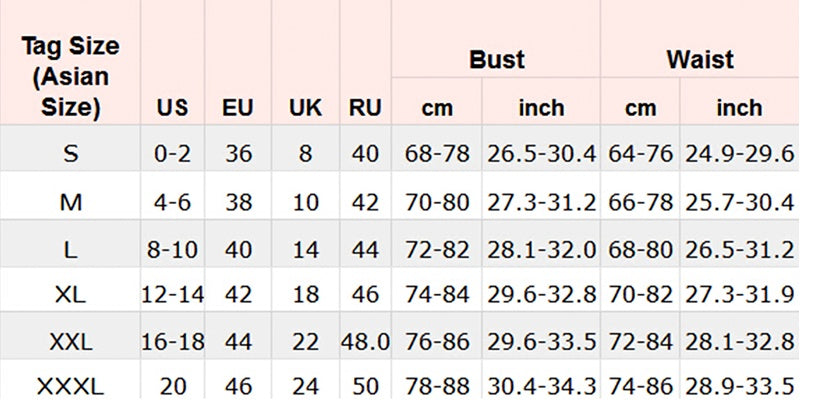Image resolution: width=815 pixels, height=412 pixels.
Task: Click the "XXL" tag size cell
Action: pyautogui.click(x=70, y=343)
